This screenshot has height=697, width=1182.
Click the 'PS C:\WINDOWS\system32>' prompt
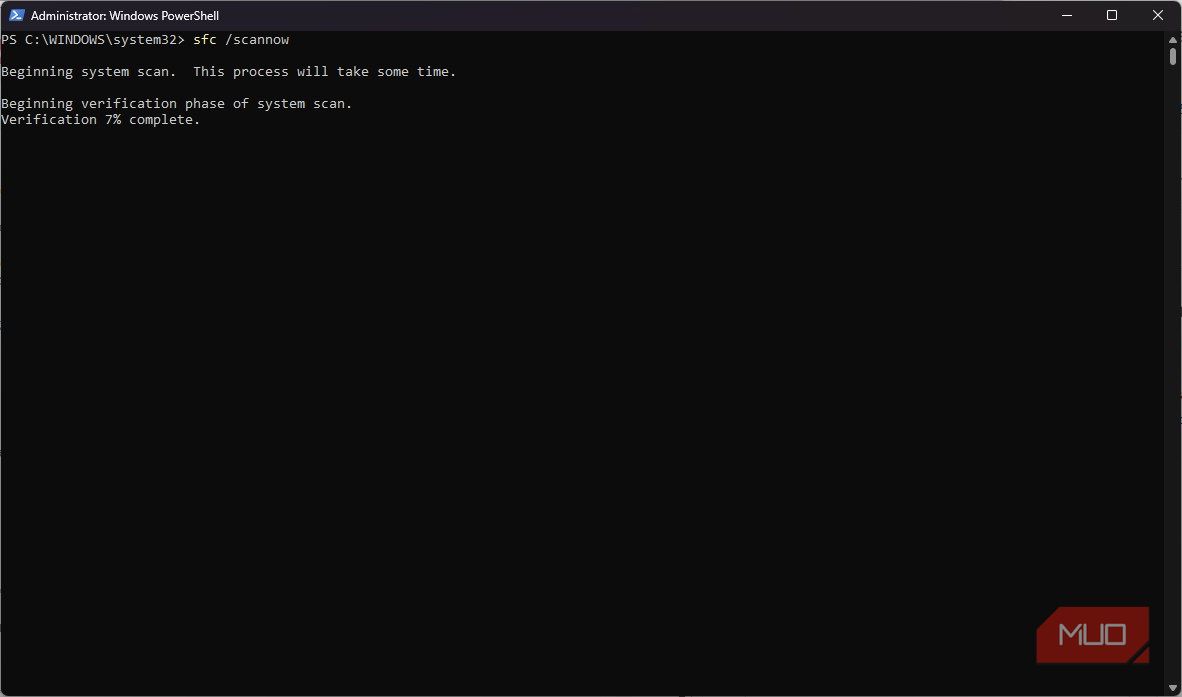(x=93, y=39)
